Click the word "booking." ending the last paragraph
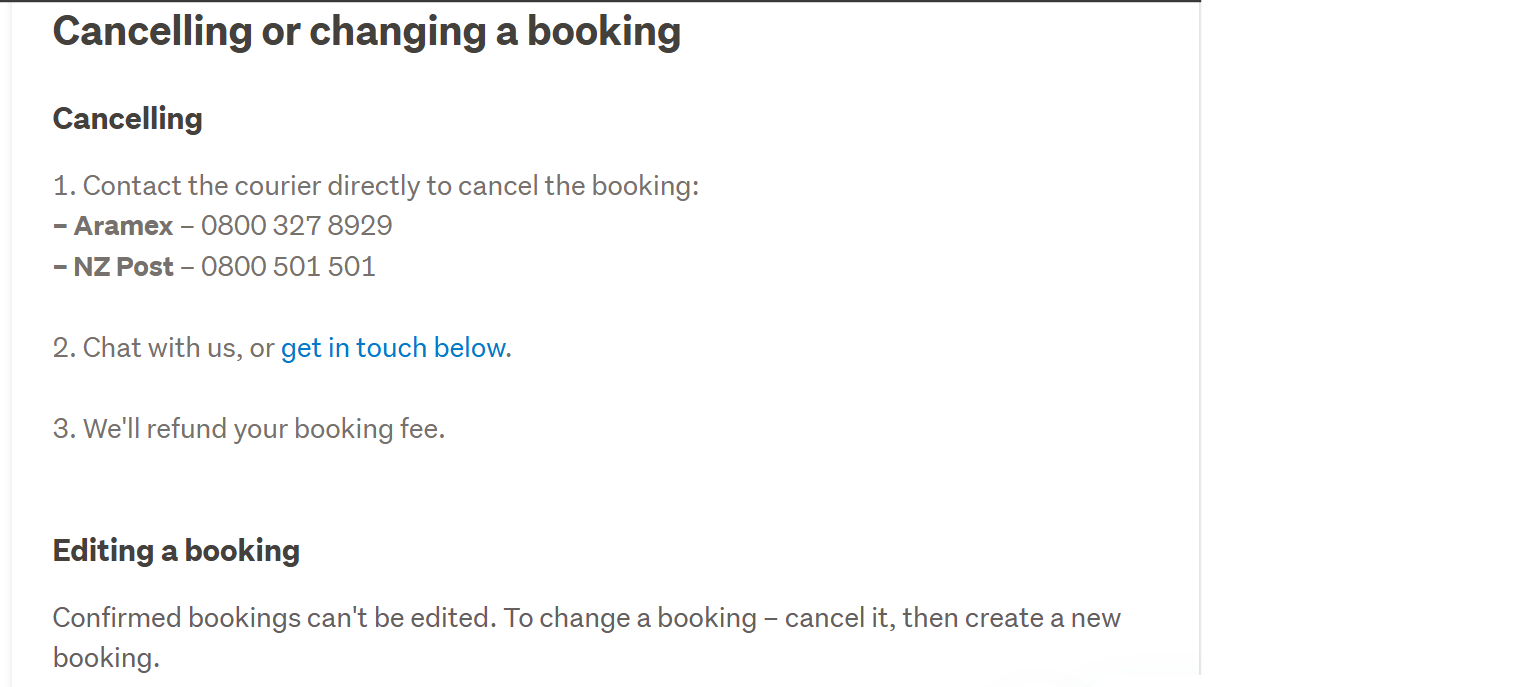This screenshot has height=687, width=1528. click(106, 658)
